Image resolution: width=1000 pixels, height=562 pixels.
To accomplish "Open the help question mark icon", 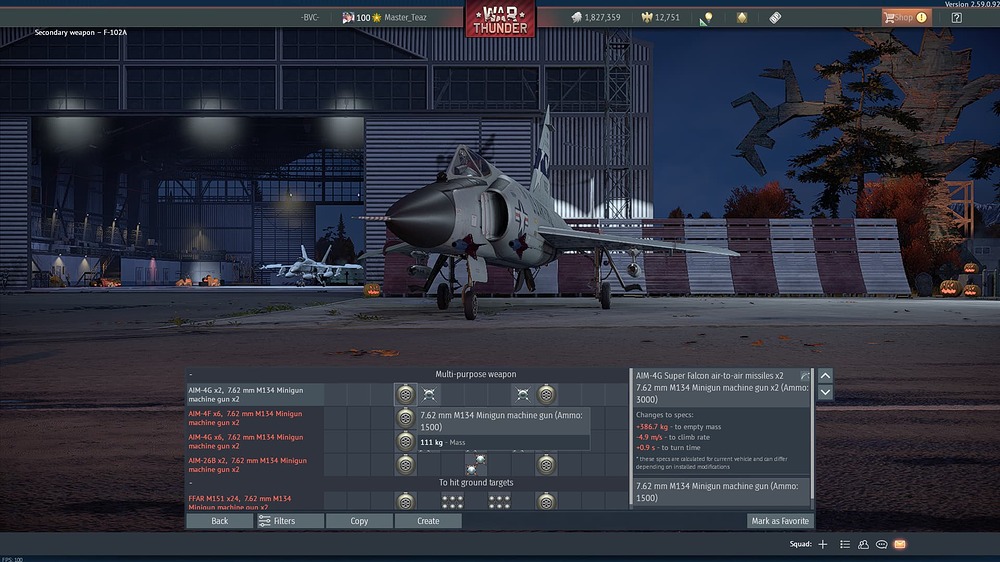I will tap(957, 17).
